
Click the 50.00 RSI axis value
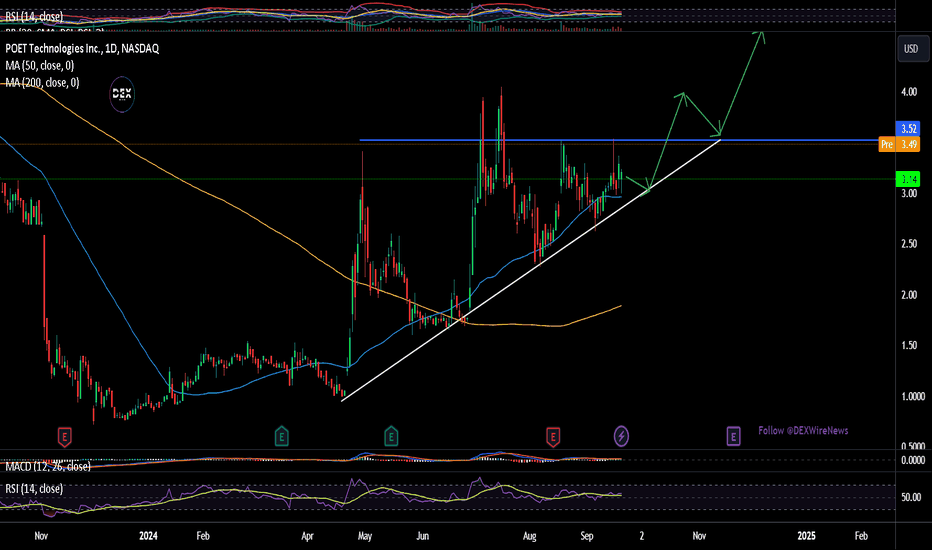[x=911, y=498]
